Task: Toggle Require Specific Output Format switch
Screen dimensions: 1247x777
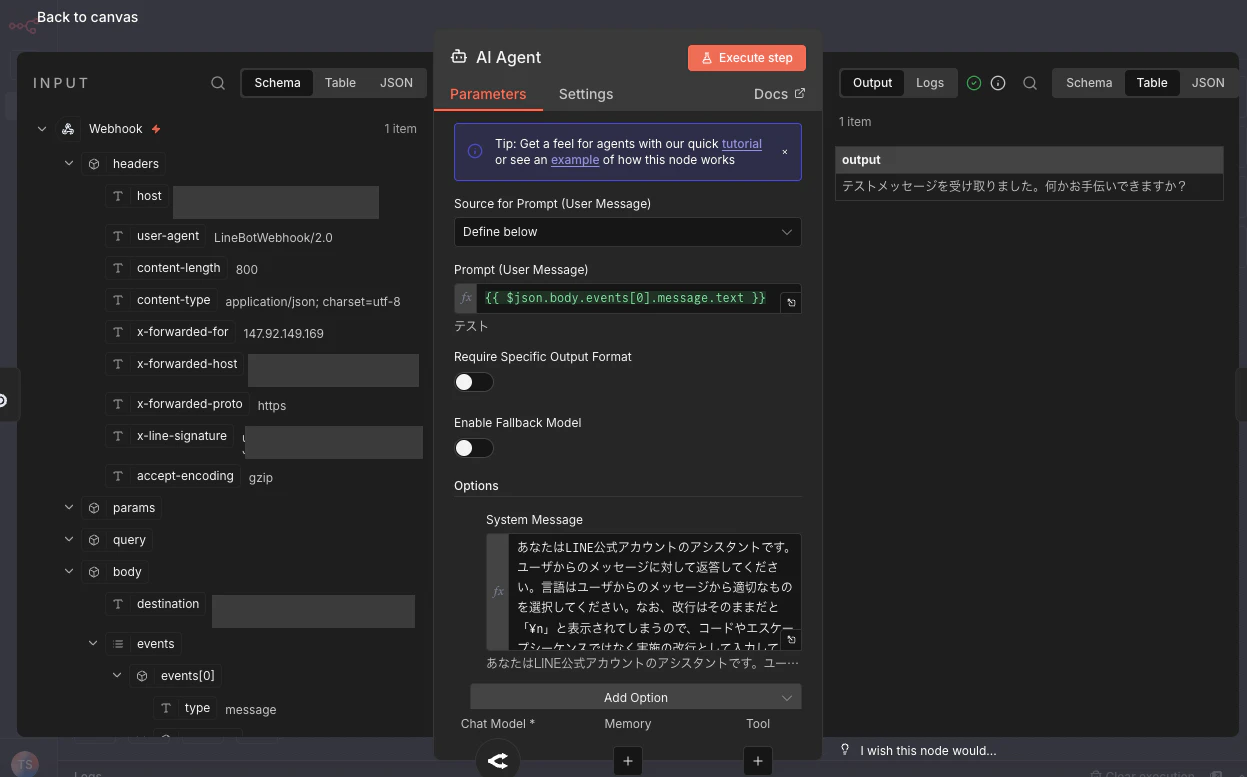Action: [x=473, y=382]
